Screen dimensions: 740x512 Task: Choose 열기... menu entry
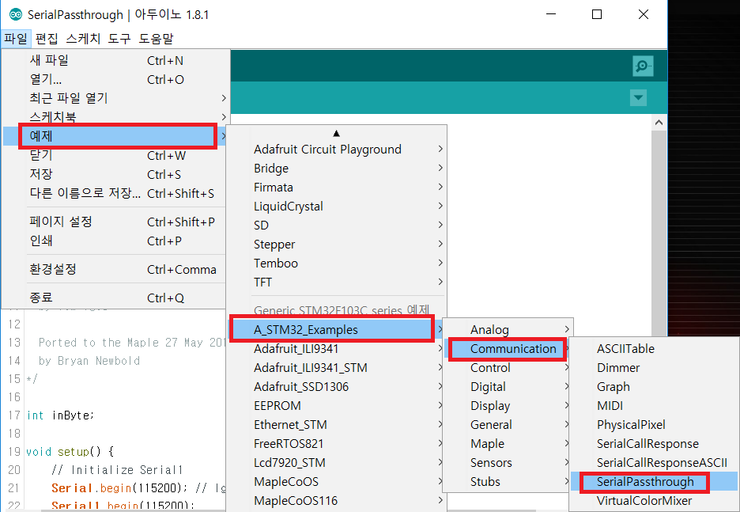point(116,79)
